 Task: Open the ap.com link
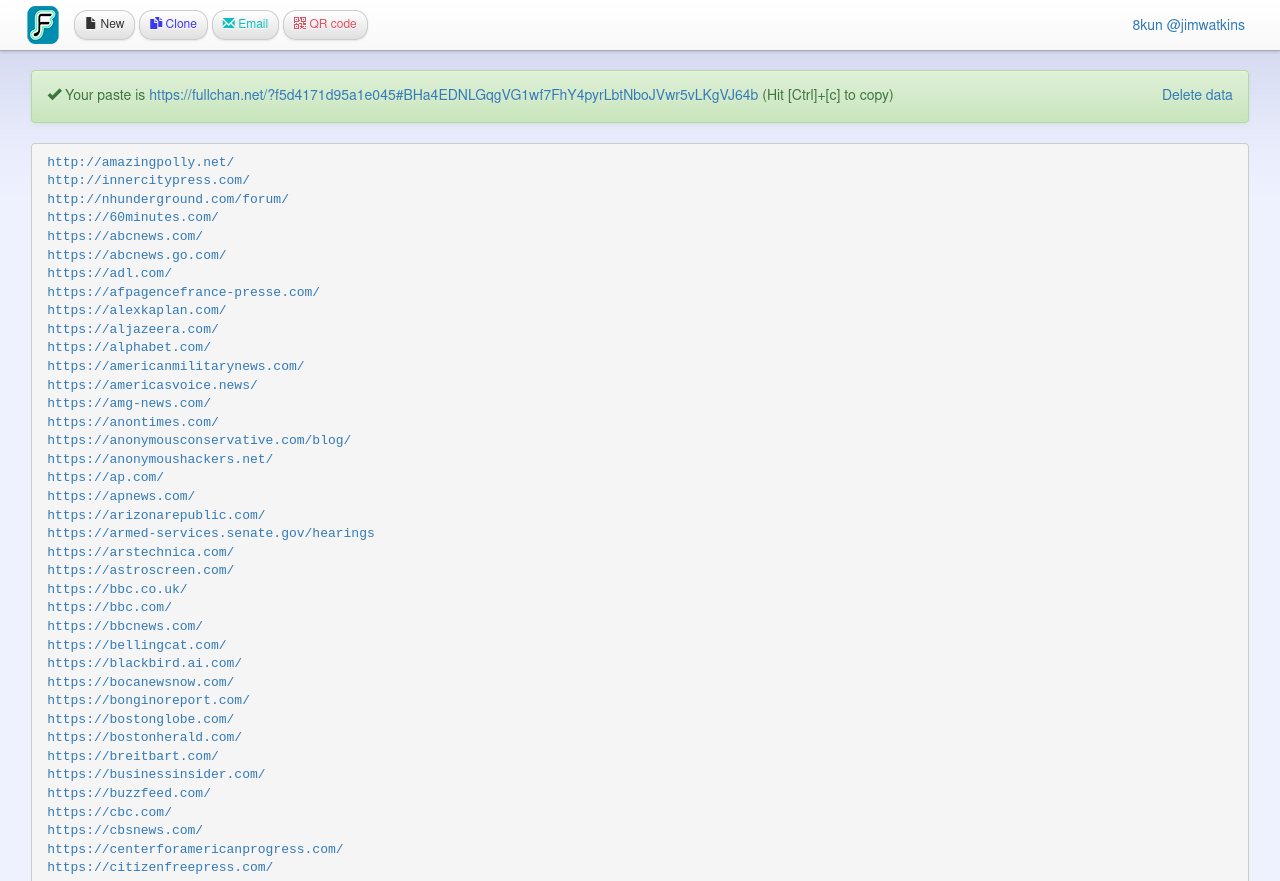pyautogui.click(x=105, y=478)
